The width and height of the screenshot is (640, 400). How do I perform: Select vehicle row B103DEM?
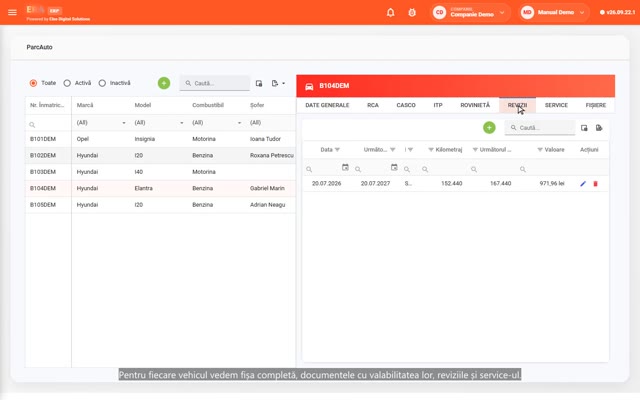(x=160, y=172)
